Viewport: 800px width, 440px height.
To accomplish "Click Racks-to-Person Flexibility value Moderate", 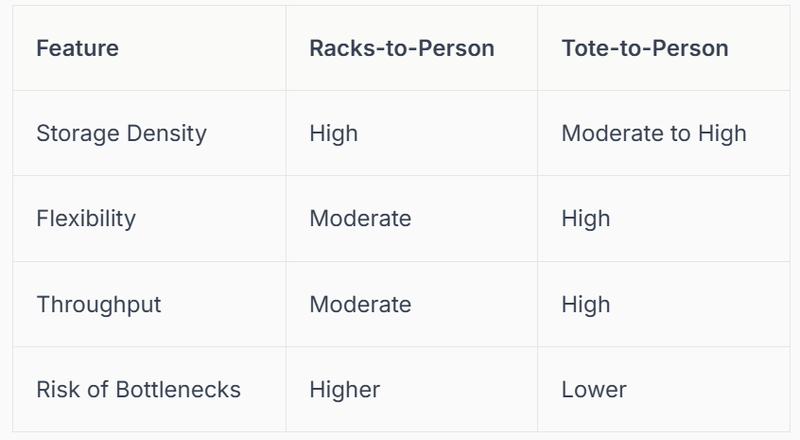I will click(360, 218).
